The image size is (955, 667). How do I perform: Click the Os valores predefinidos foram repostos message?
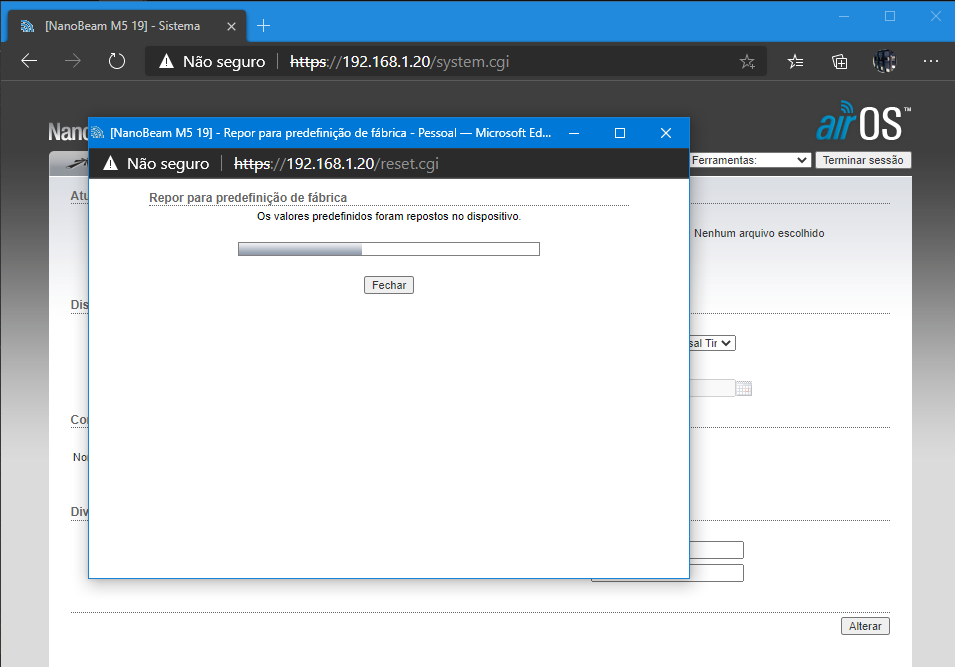pos(389,216)
